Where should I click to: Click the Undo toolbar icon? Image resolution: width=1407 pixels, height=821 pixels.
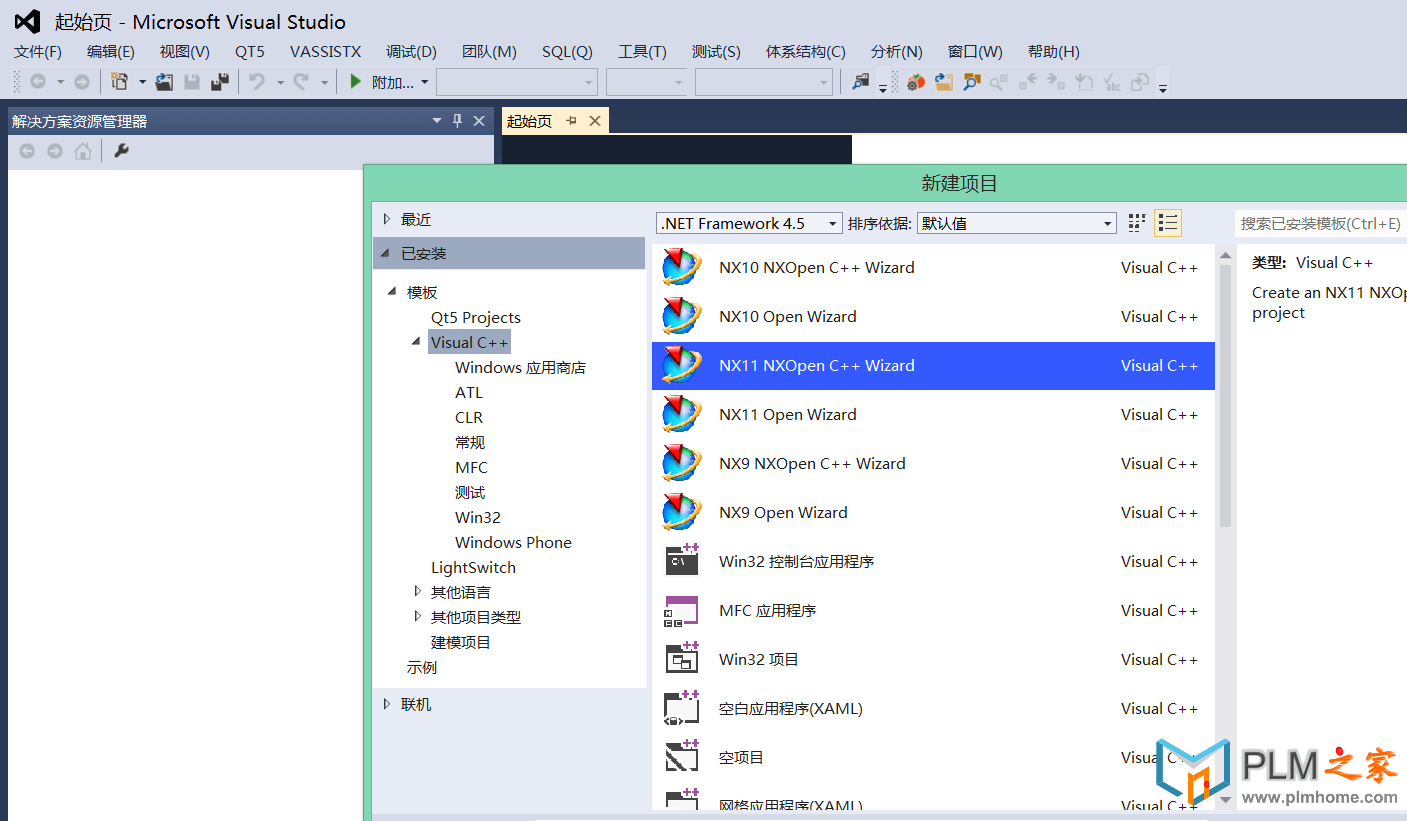(x=257, y=82)
